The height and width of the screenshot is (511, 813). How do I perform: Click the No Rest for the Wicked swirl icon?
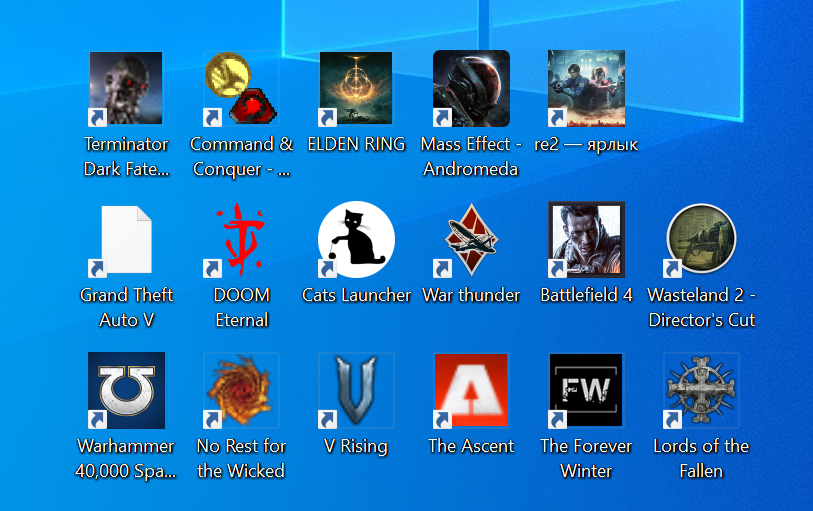241,391
